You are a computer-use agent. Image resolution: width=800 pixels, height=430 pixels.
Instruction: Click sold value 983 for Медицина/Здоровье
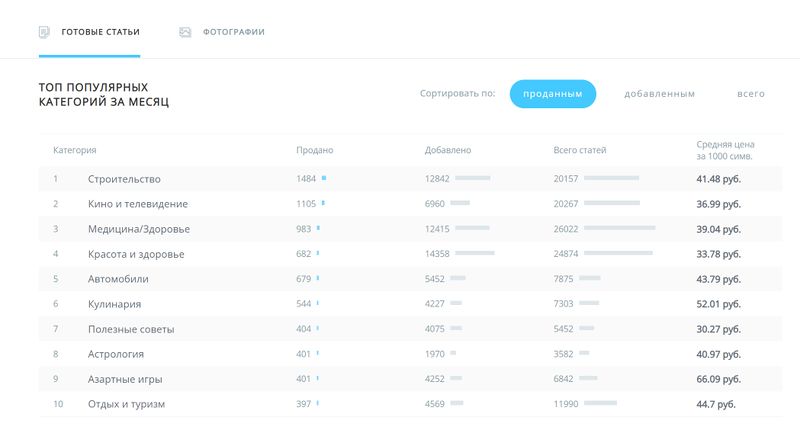coord(303,229)
